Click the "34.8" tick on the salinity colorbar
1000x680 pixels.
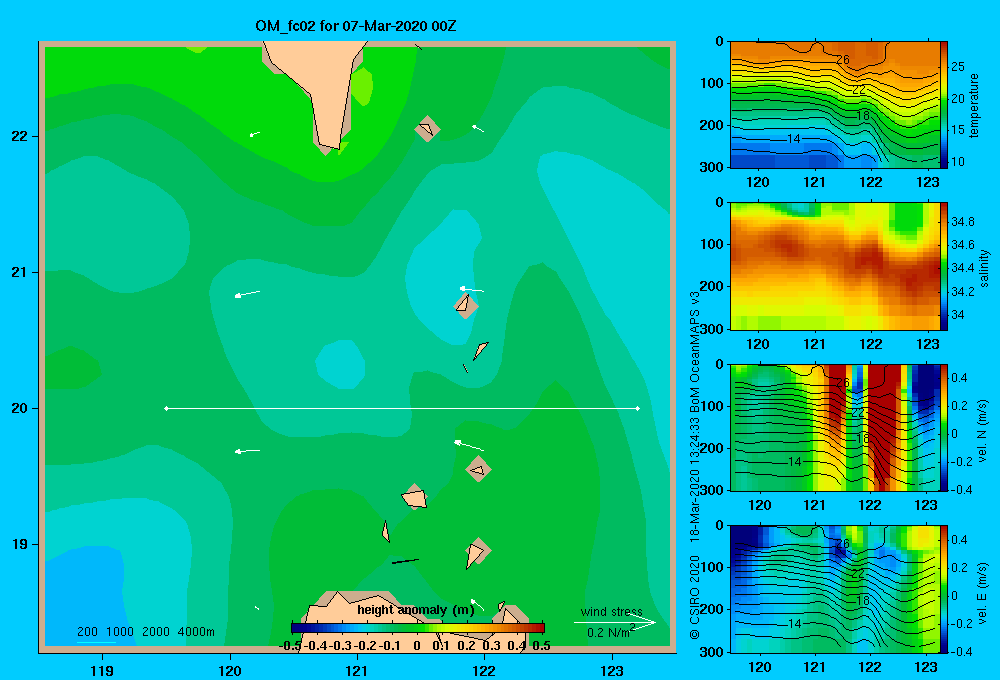click(962, 222)
